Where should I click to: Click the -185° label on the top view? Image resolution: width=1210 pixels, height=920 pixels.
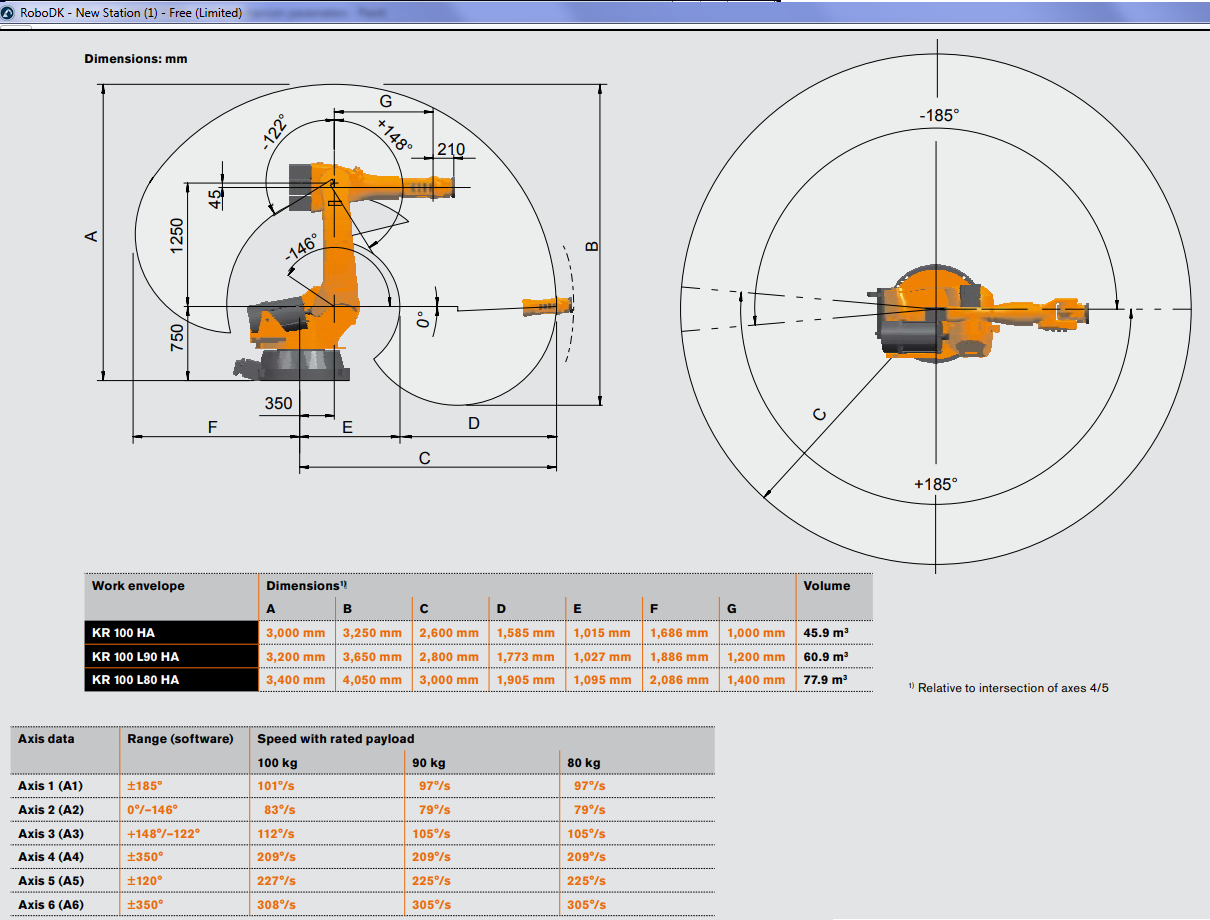(x=938, y=116)
